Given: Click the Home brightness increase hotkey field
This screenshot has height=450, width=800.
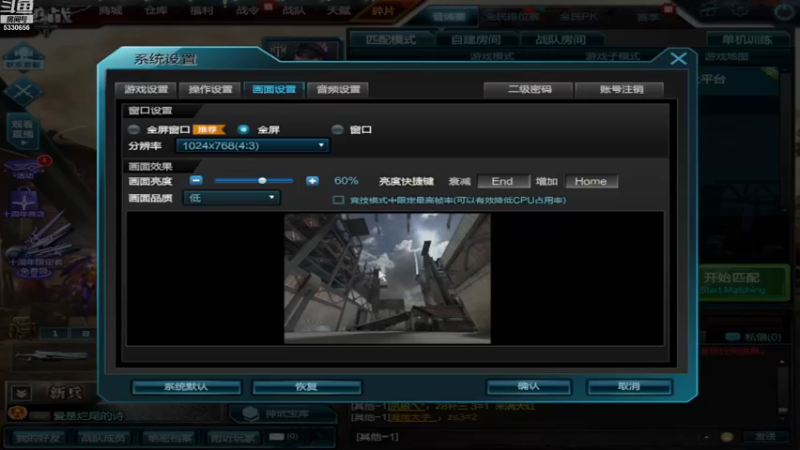Looking at the screenshot, I should click(x=591, y=181).
